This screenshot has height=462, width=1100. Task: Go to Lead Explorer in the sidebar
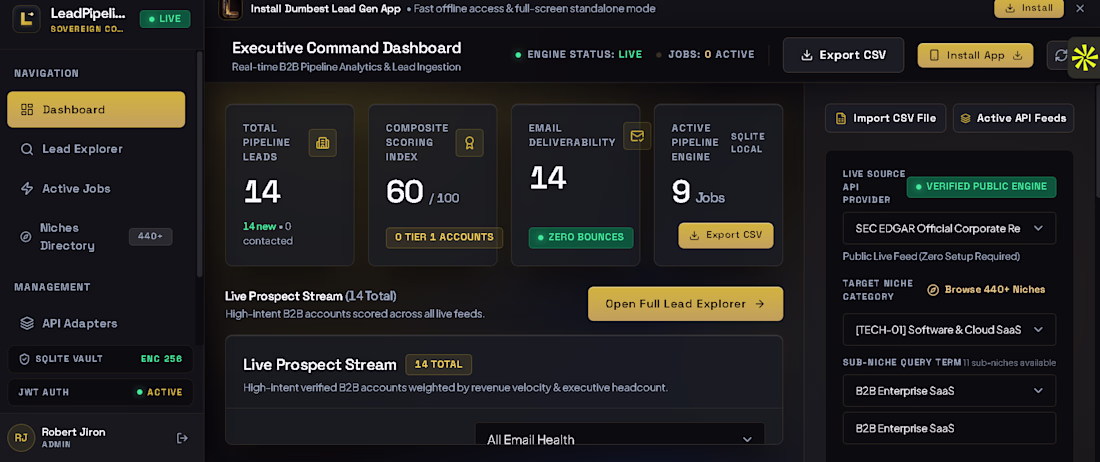pyautogui.click(x=96, y=149)
